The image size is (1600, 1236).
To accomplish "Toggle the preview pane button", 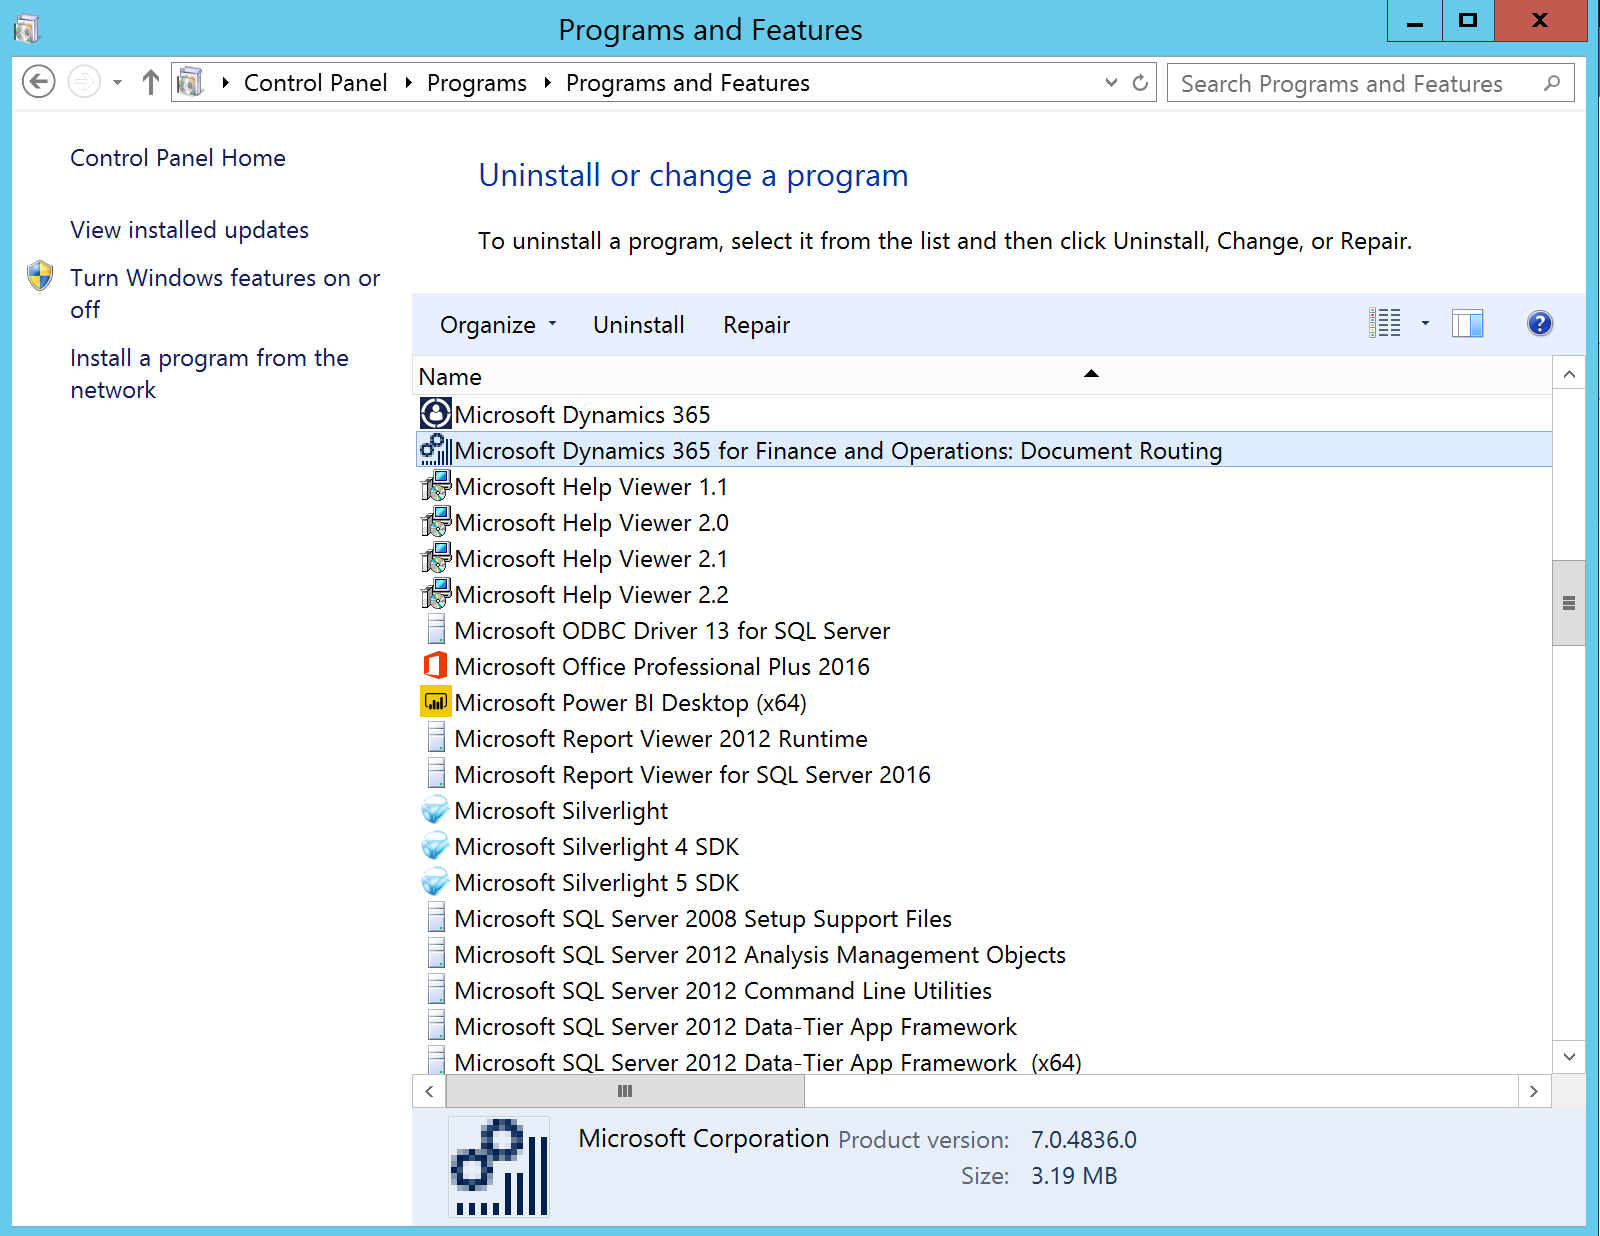I will point(1467,323).
